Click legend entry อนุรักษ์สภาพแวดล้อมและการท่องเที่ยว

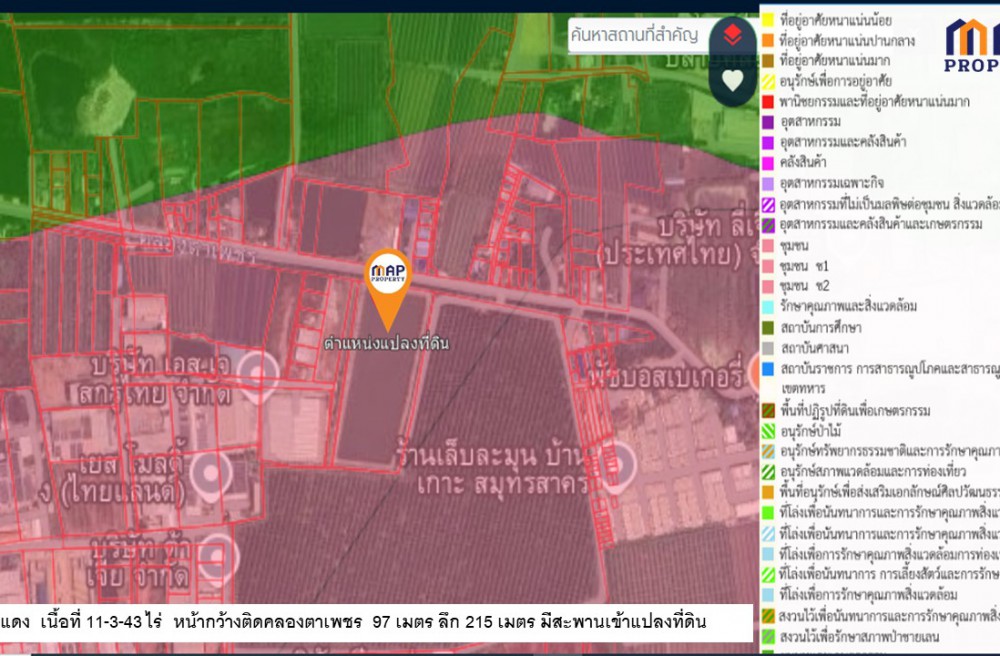point(872,472)
